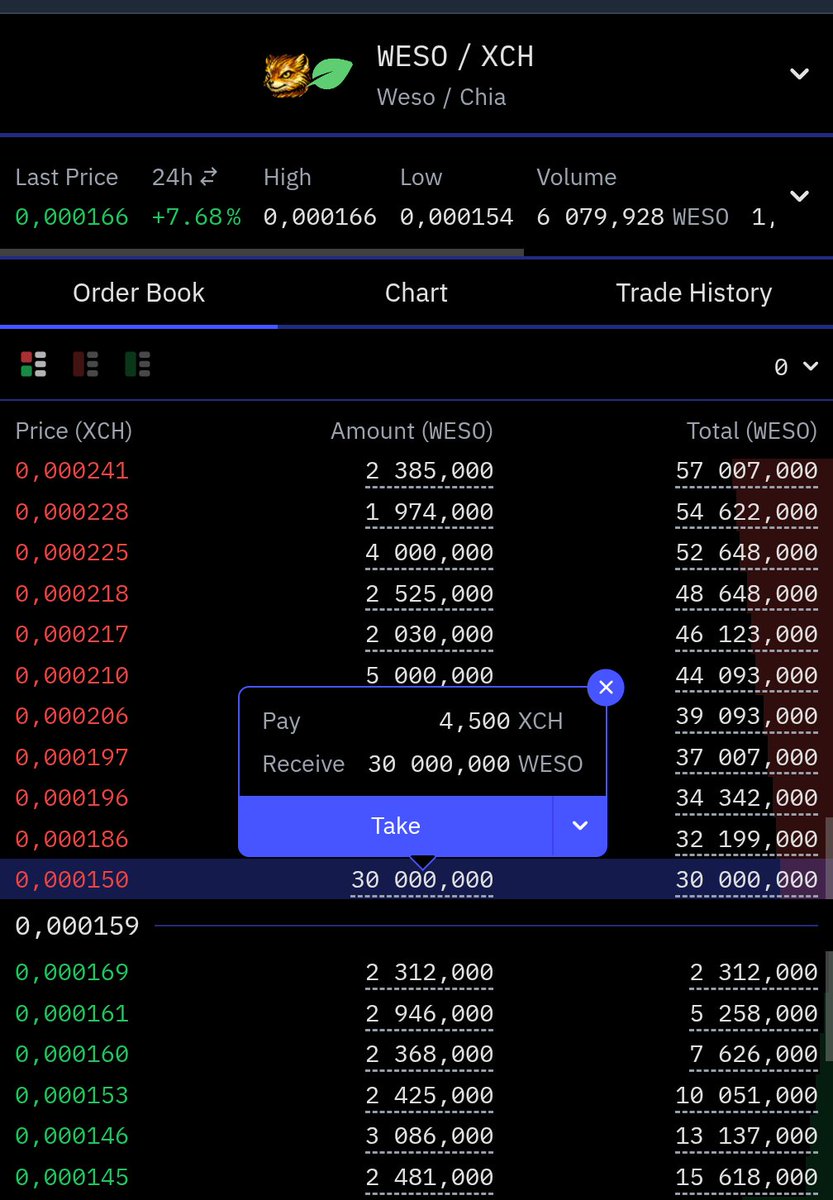
Task: Click the Price (XCH) column header
Action: click(74, 431)
